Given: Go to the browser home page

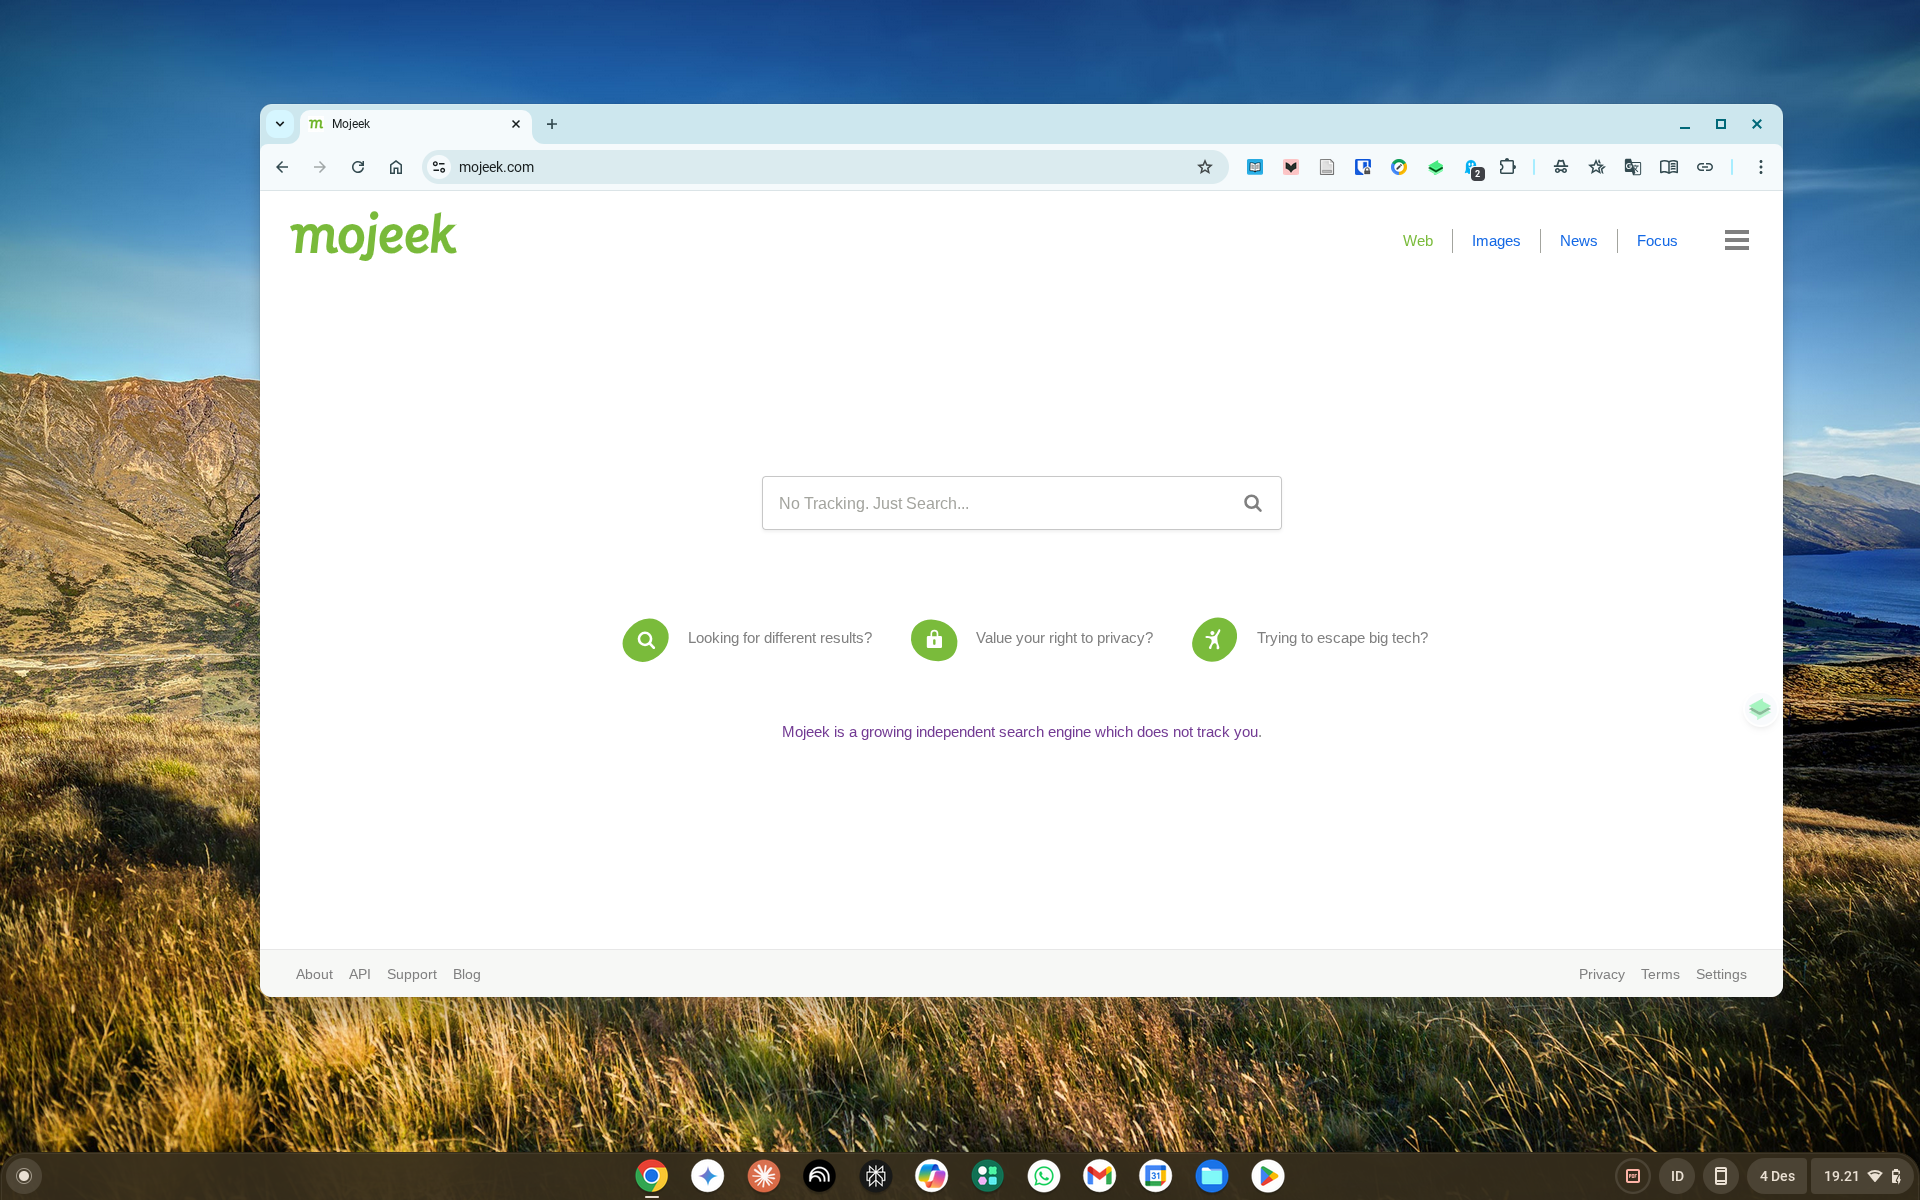Looking at the screenshot, I should pyautogui.click(x=396, y=167).
